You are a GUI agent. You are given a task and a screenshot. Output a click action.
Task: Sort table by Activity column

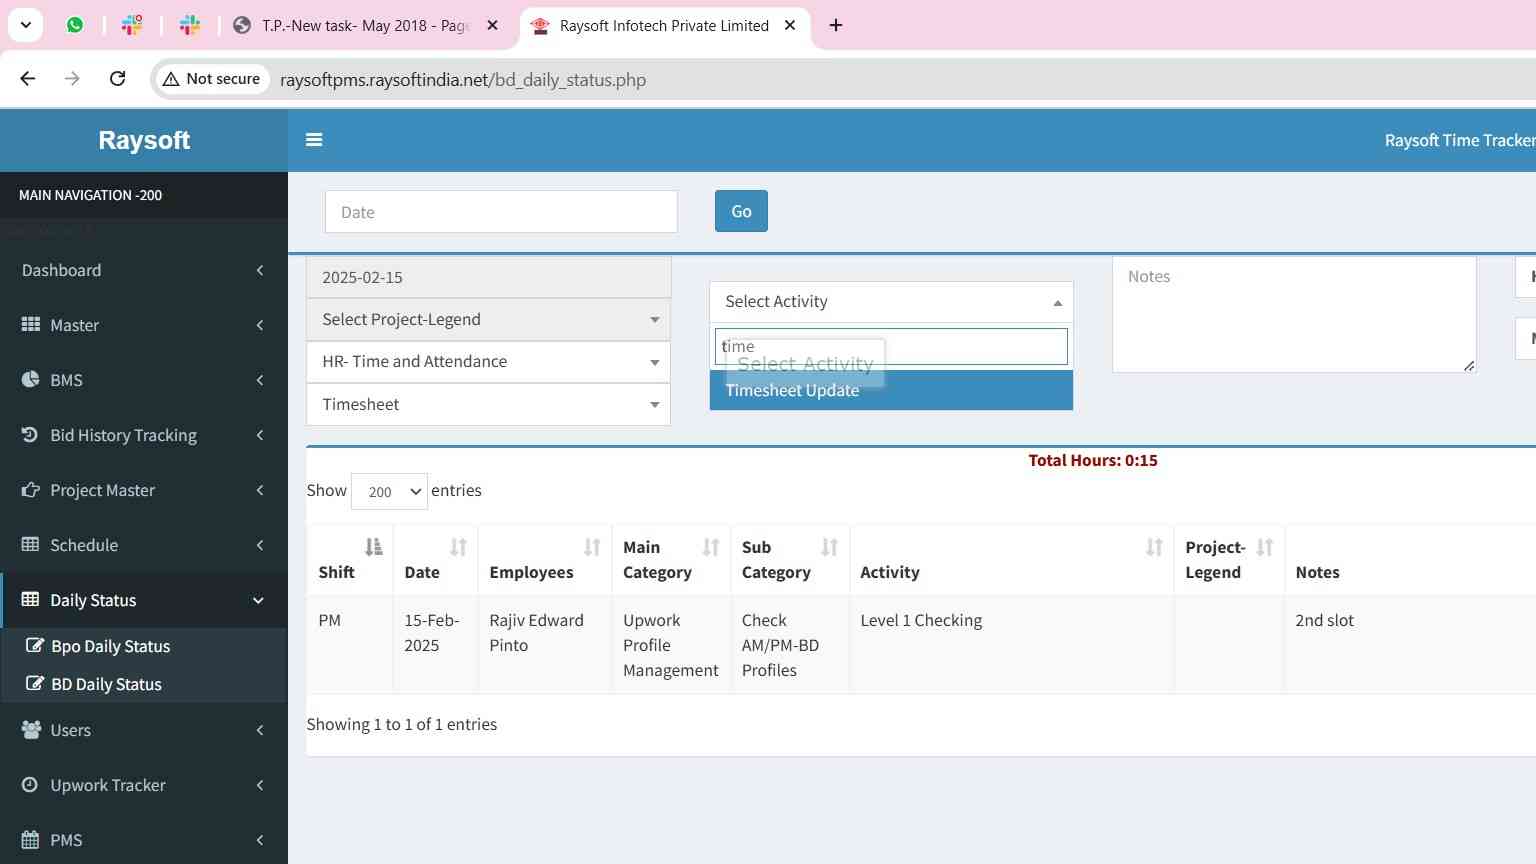click(1154, 547)
